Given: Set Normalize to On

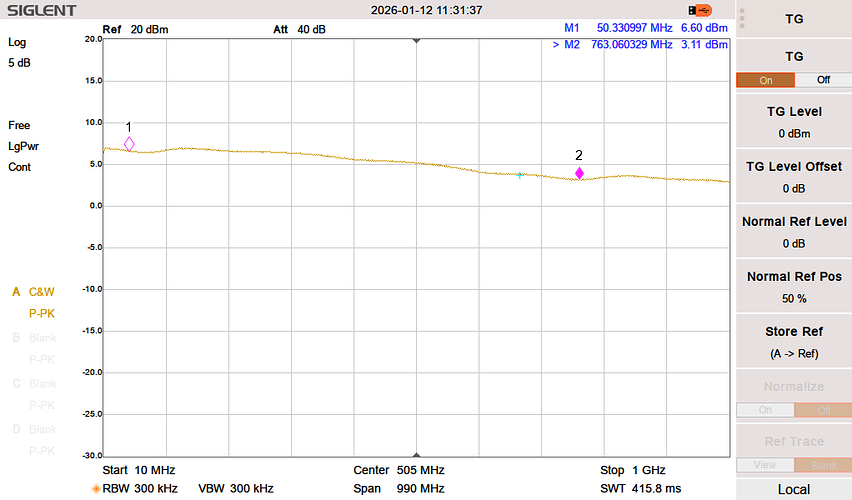Looking at the screenshot, I should [765, 410].
